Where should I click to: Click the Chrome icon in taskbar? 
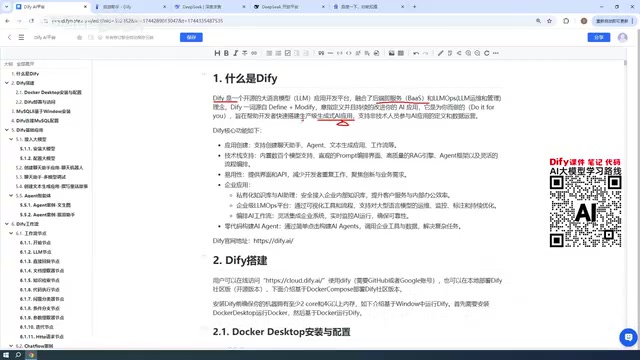point(31,355)
